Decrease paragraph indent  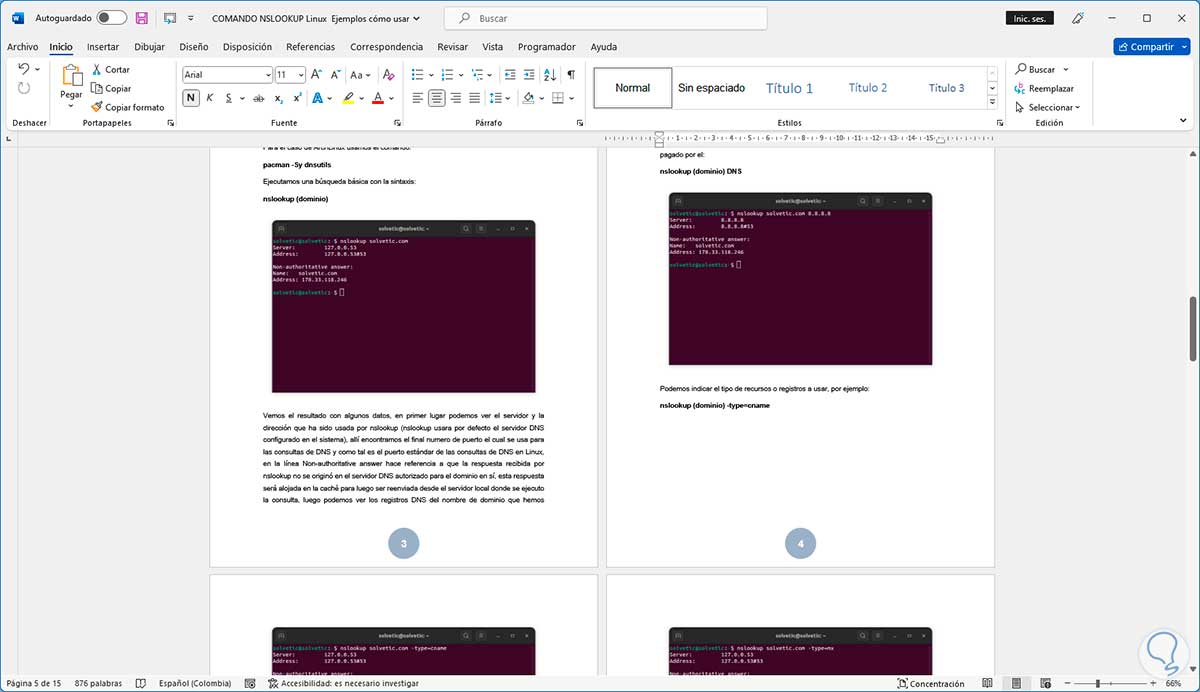(510, 74)
